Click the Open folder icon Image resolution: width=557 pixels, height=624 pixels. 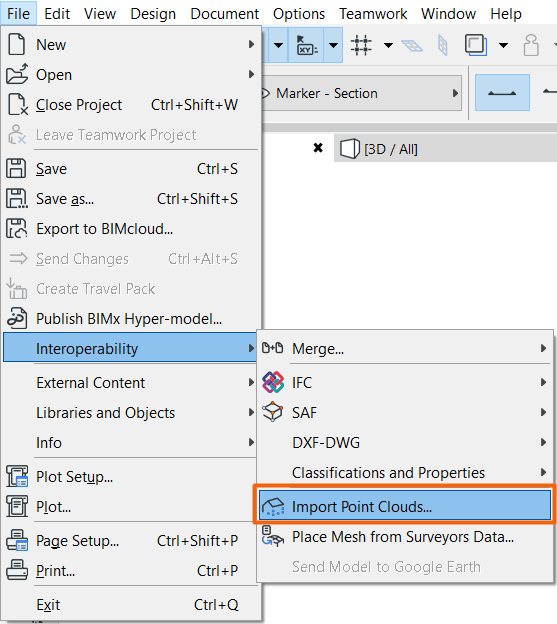[x=17, y=74]
